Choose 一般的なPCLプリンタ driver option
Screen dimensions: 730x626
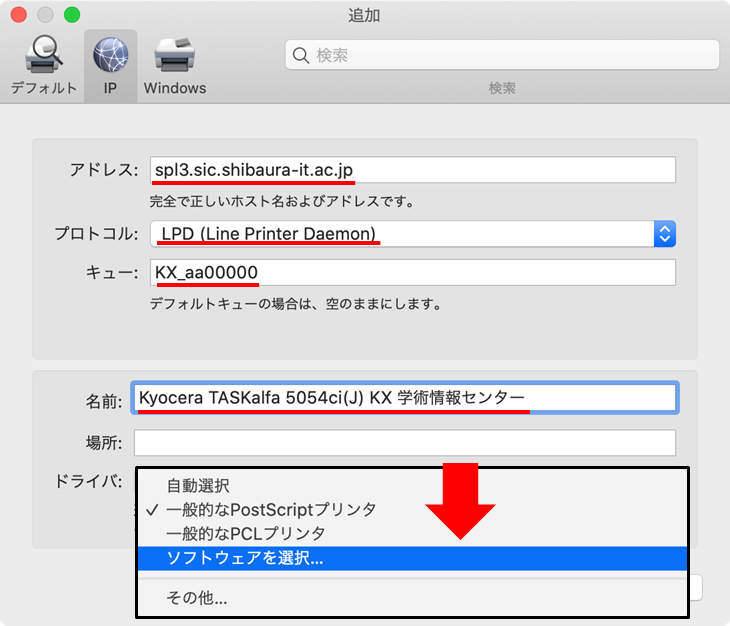coord(412,533)
